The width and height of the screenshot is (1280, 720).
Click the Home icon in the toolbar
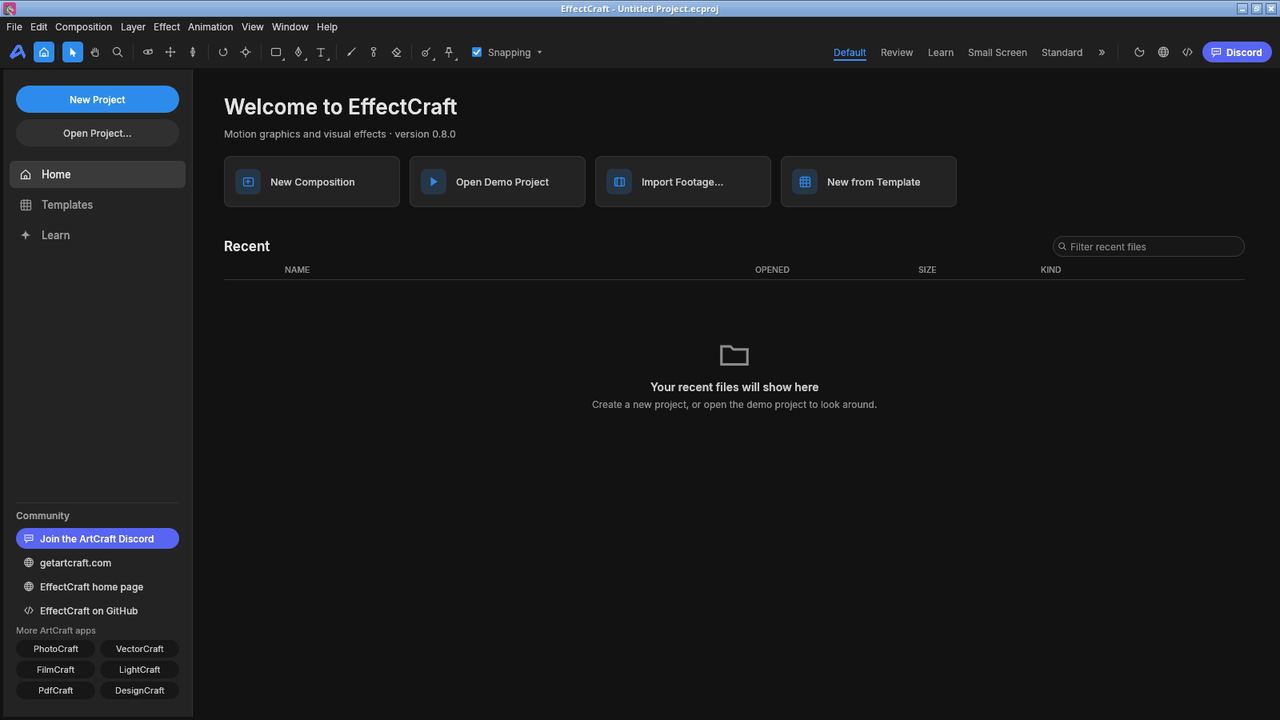pyautogui.click(x=44, y=52)
